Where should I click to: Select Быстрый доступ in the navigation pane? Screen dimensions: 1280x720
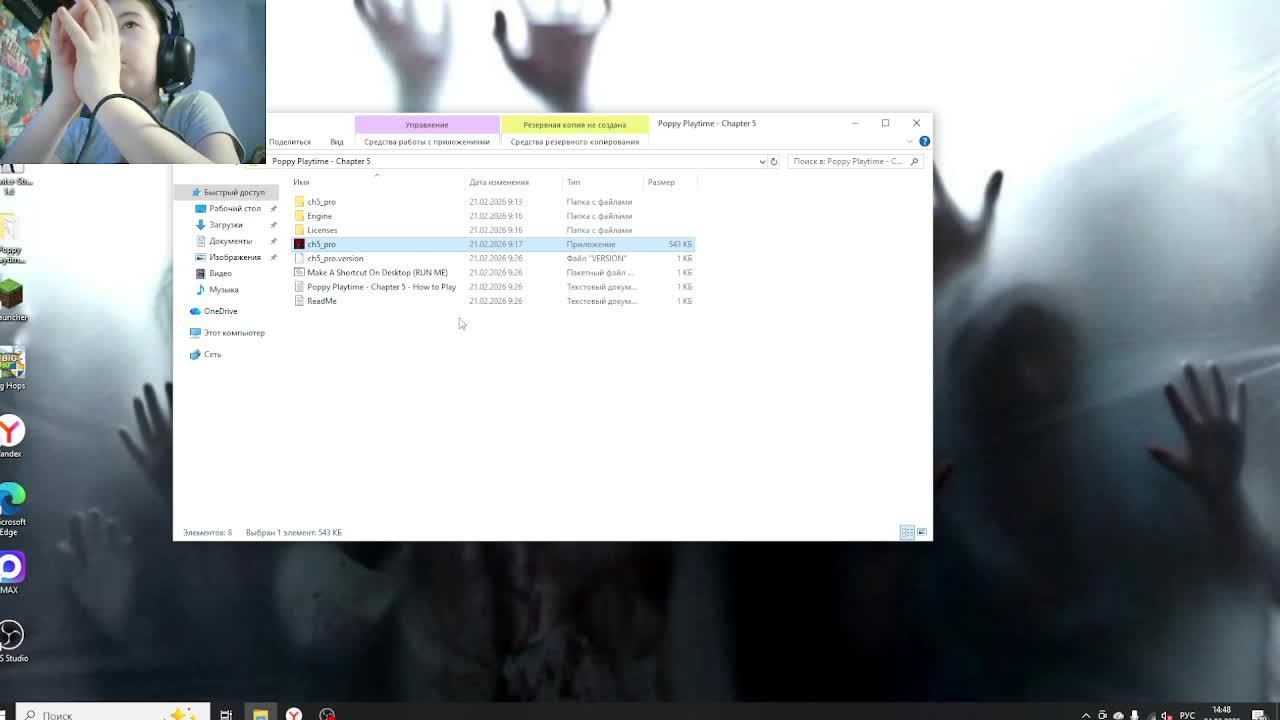[x=227, y=192]
